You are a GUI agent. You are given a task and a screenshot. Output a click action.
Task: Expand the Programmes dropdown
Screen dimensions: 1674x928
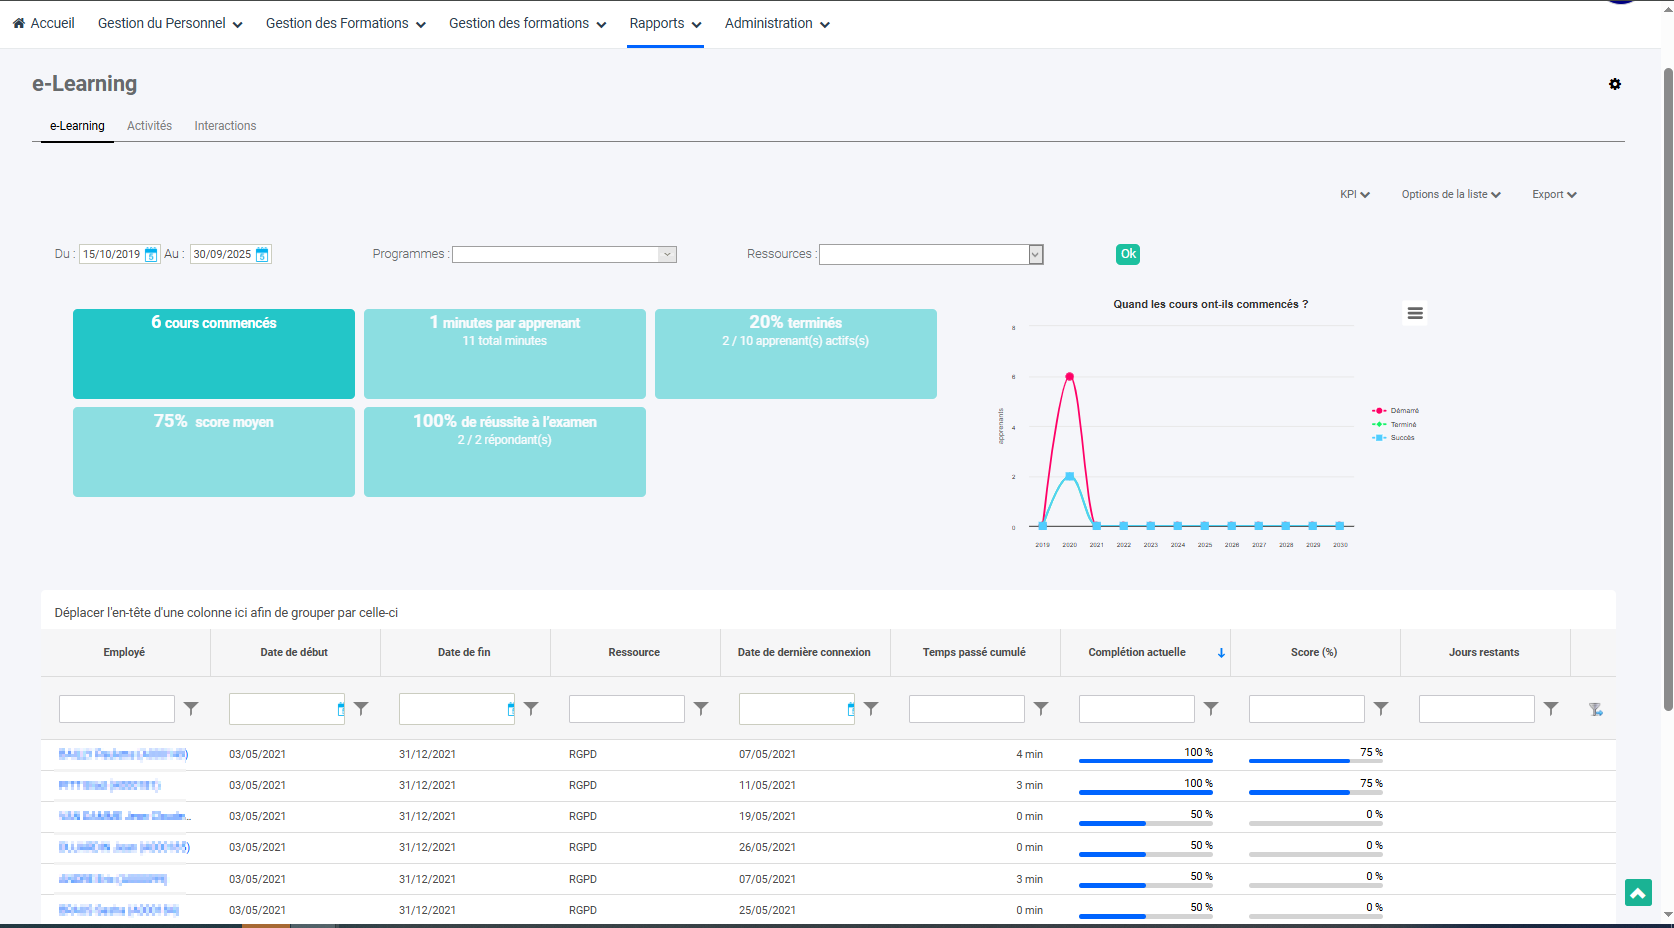click(666, 254)
